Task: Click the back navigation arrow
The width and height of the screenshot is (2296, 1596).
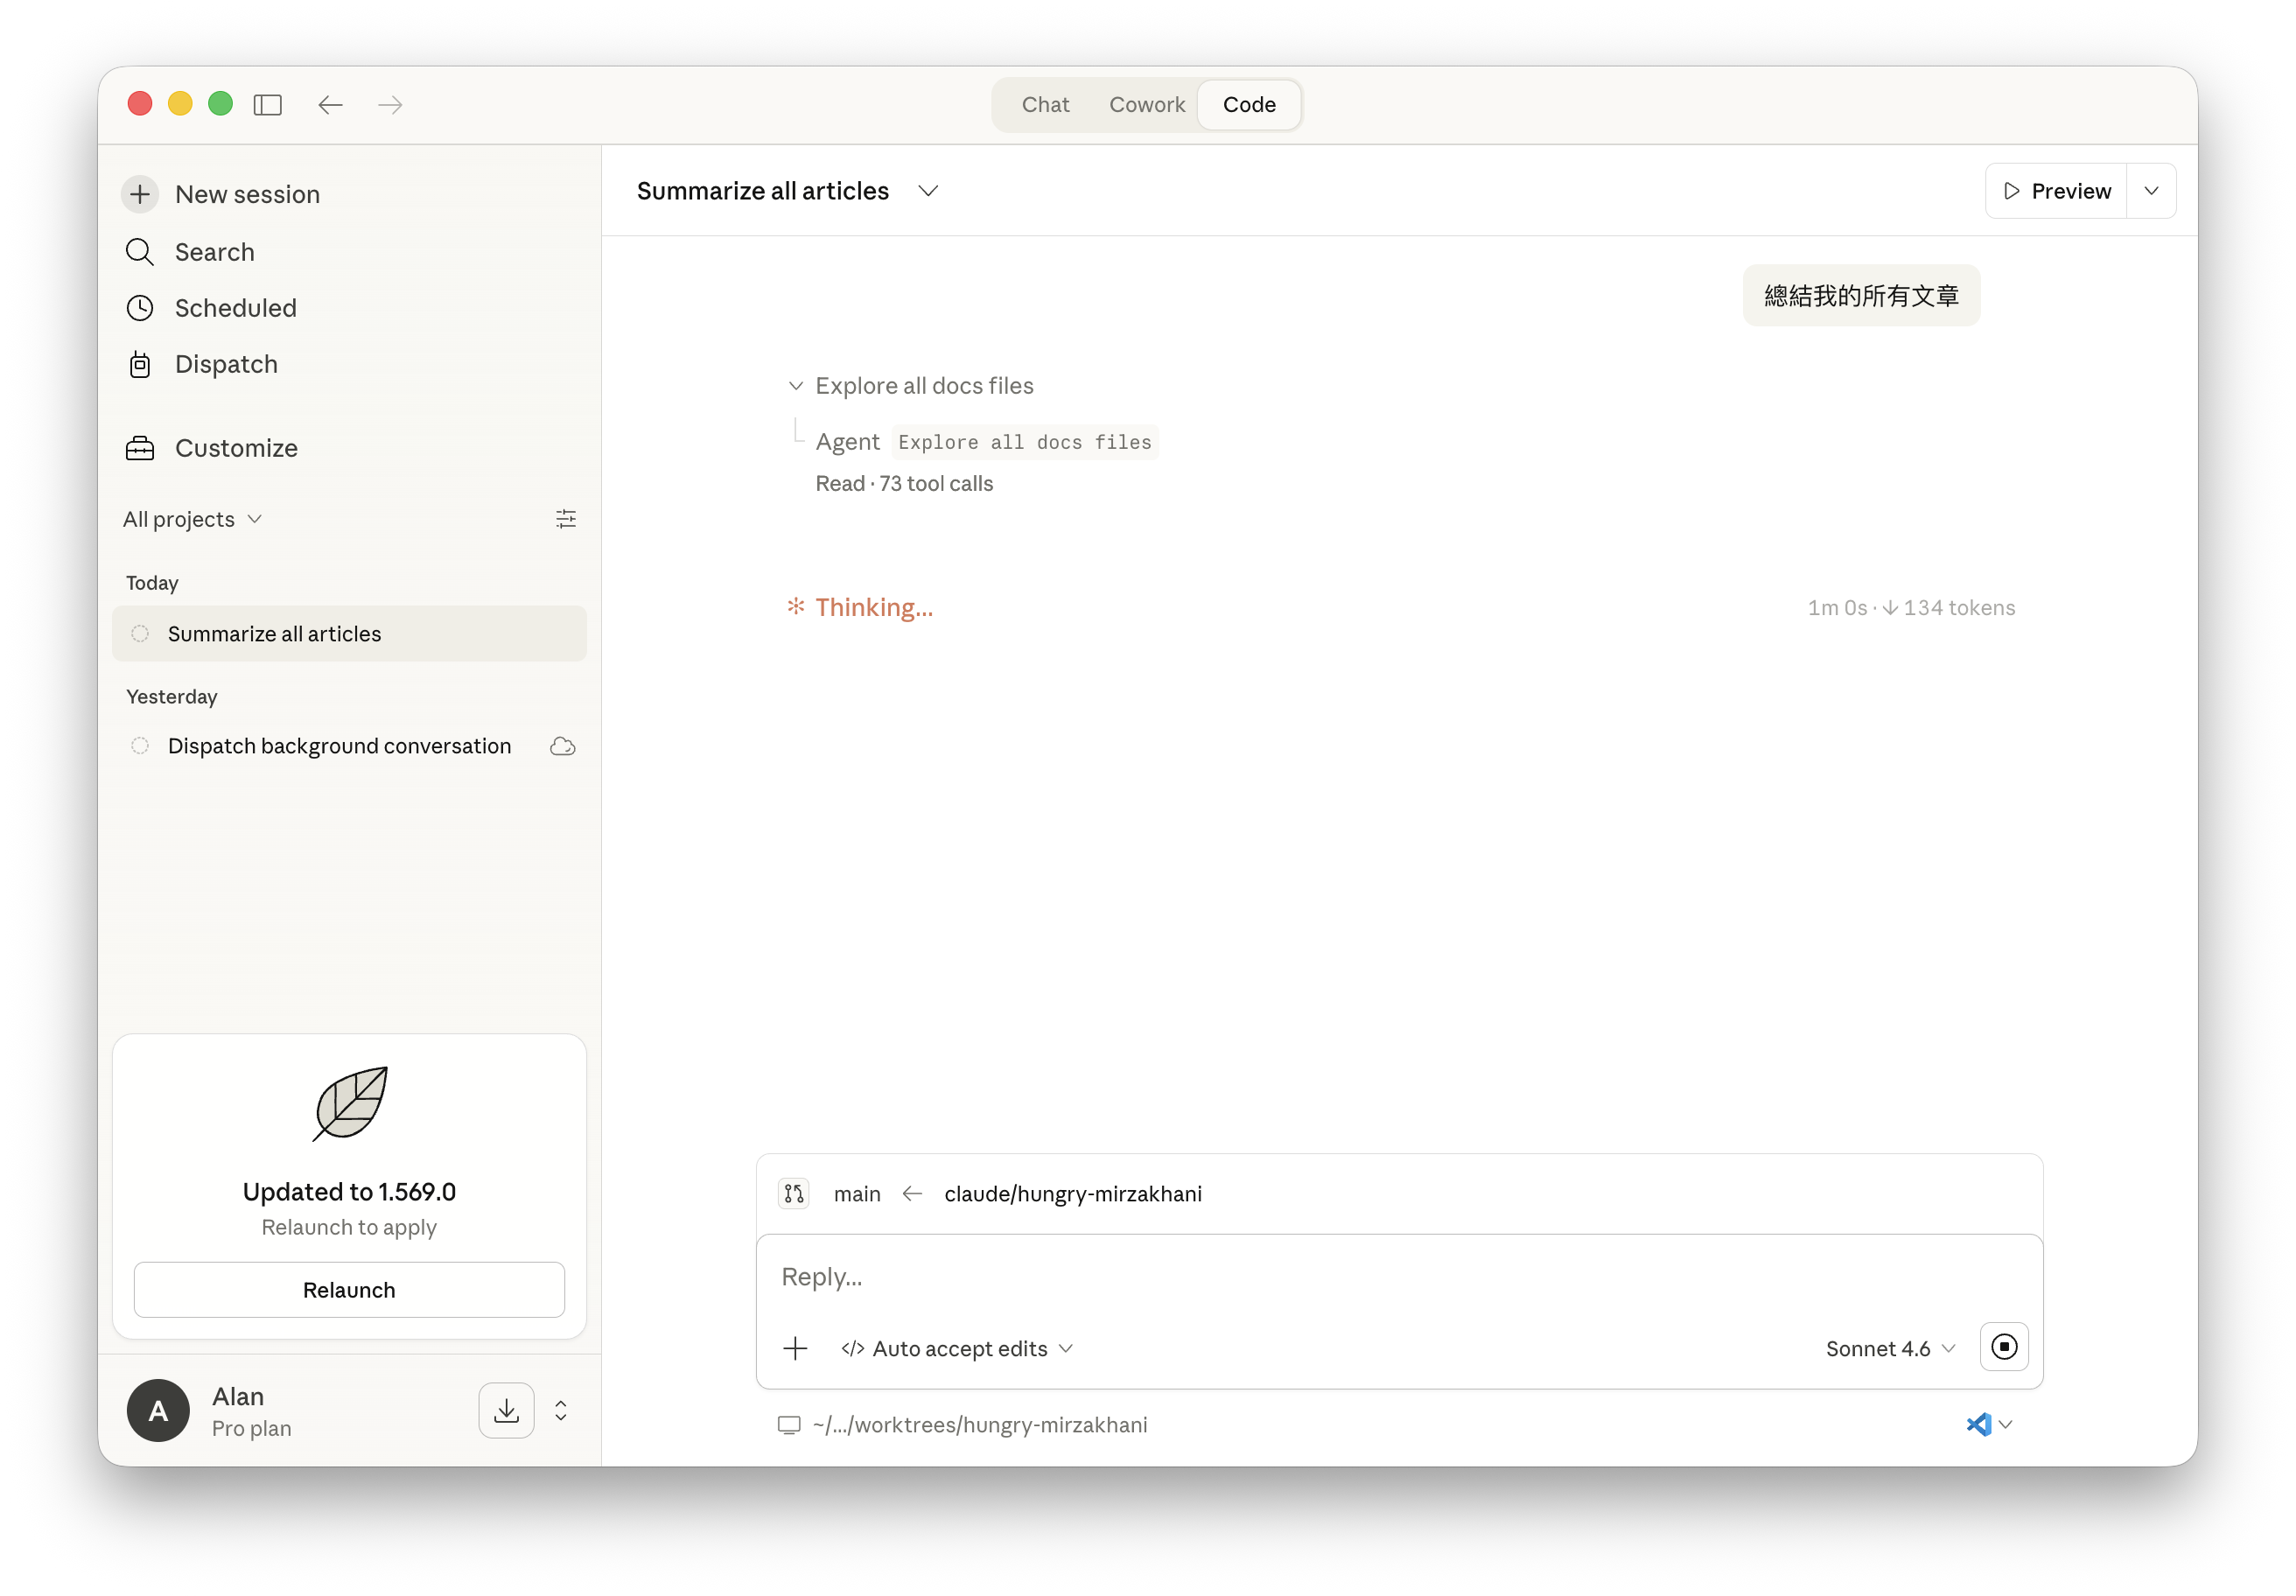Action: (330, 105)
